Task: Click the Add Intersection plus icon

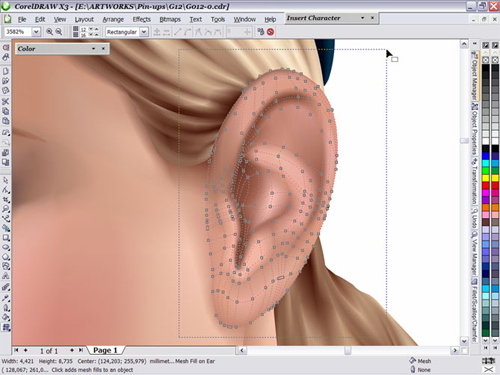Action: [x=157, y=32]
